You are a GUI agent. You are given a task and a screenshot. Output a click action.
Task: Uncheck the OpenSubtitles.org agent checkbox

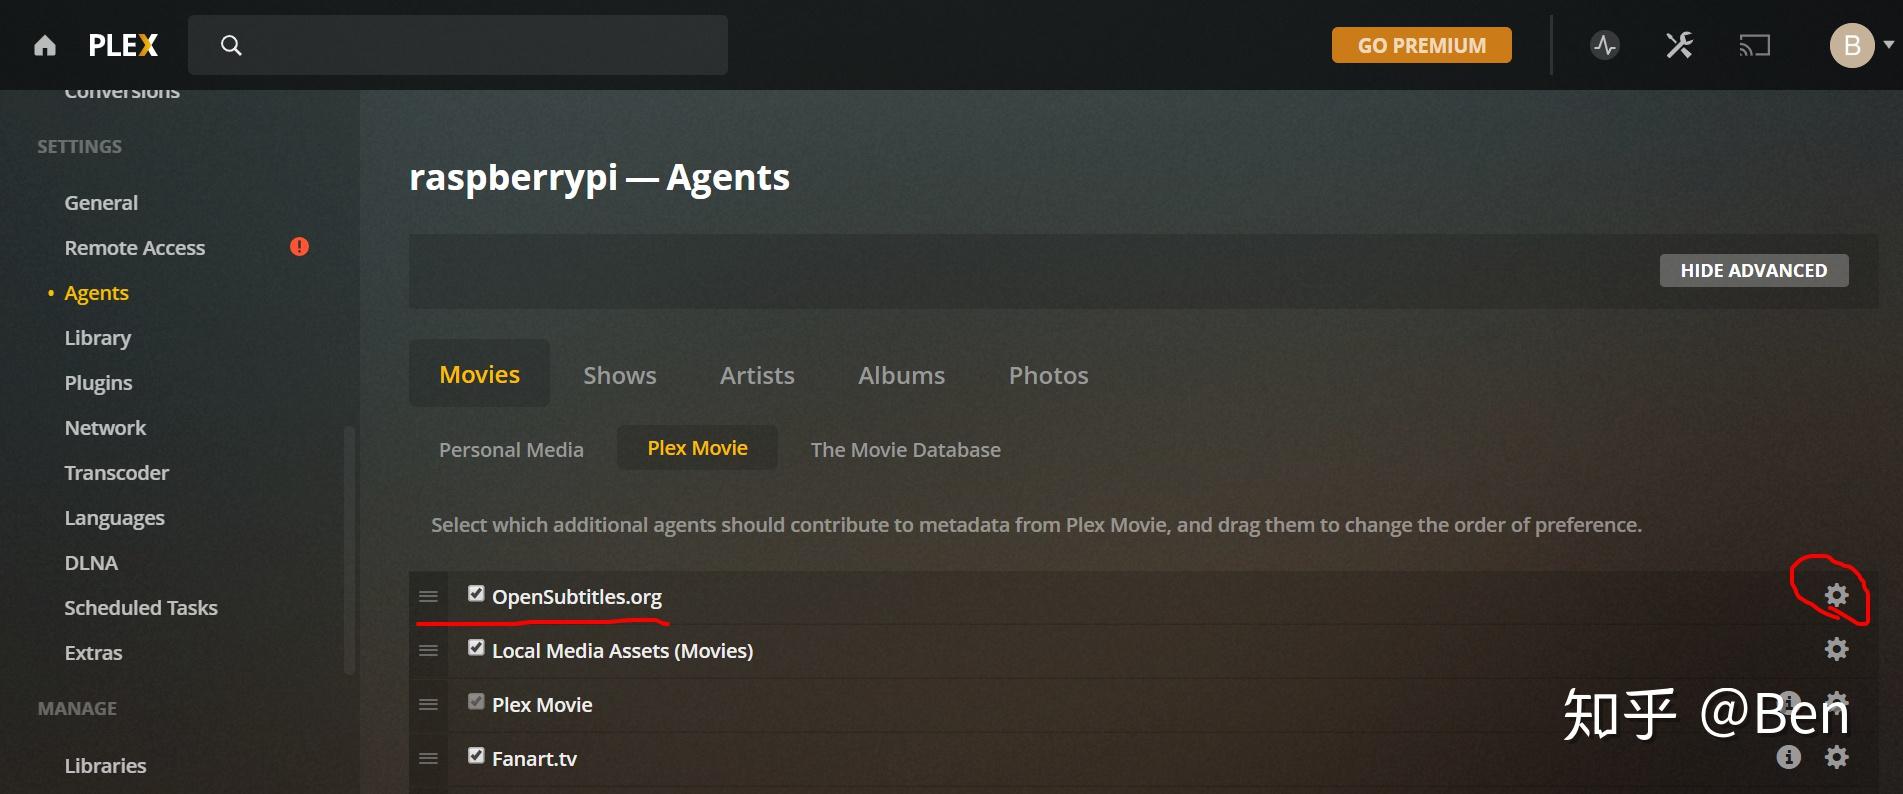click(476, 595)
